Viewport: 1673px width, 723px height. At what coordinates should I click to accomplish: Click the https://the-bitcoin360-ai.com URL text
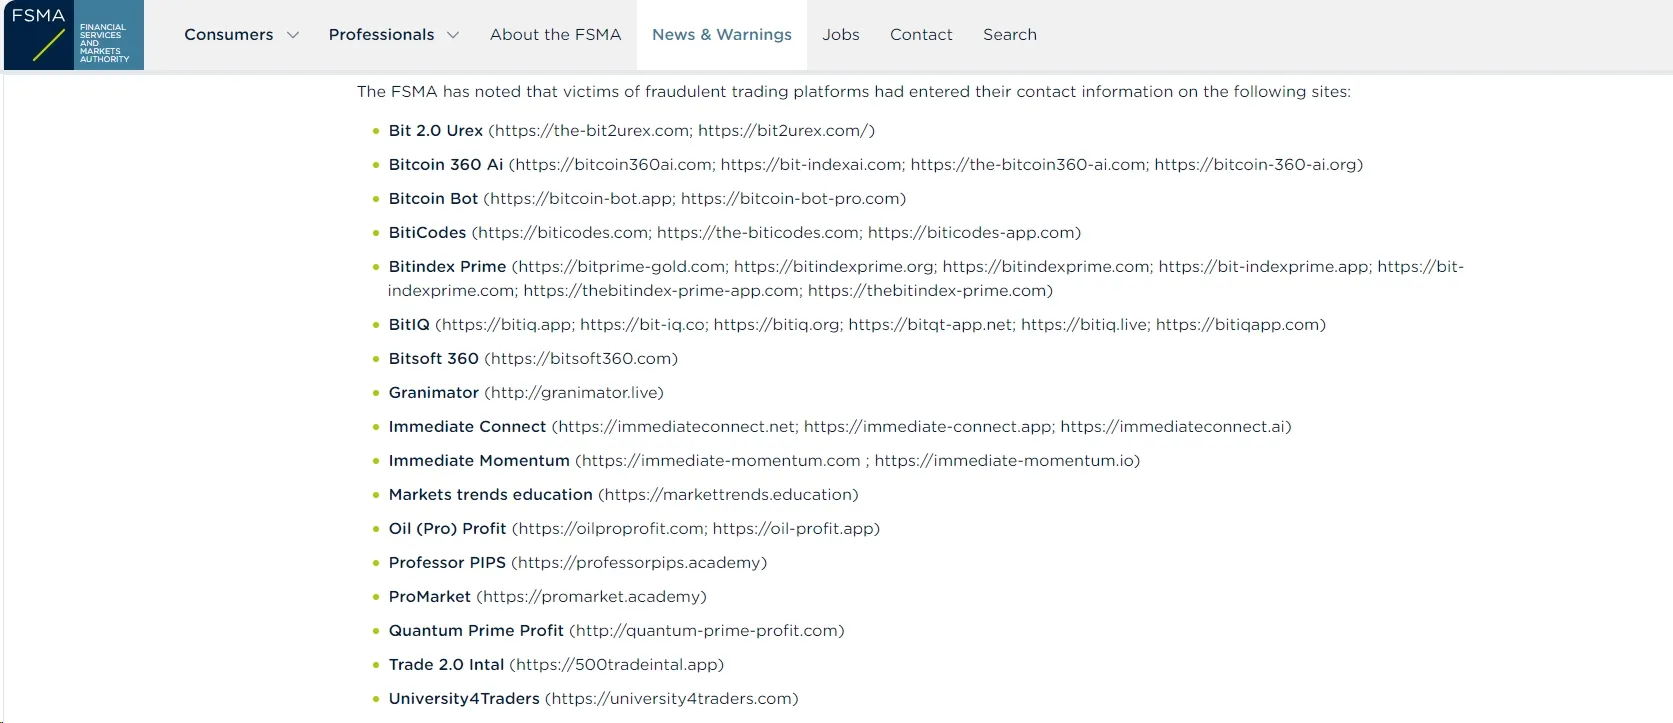click(x=1028, y=165)
